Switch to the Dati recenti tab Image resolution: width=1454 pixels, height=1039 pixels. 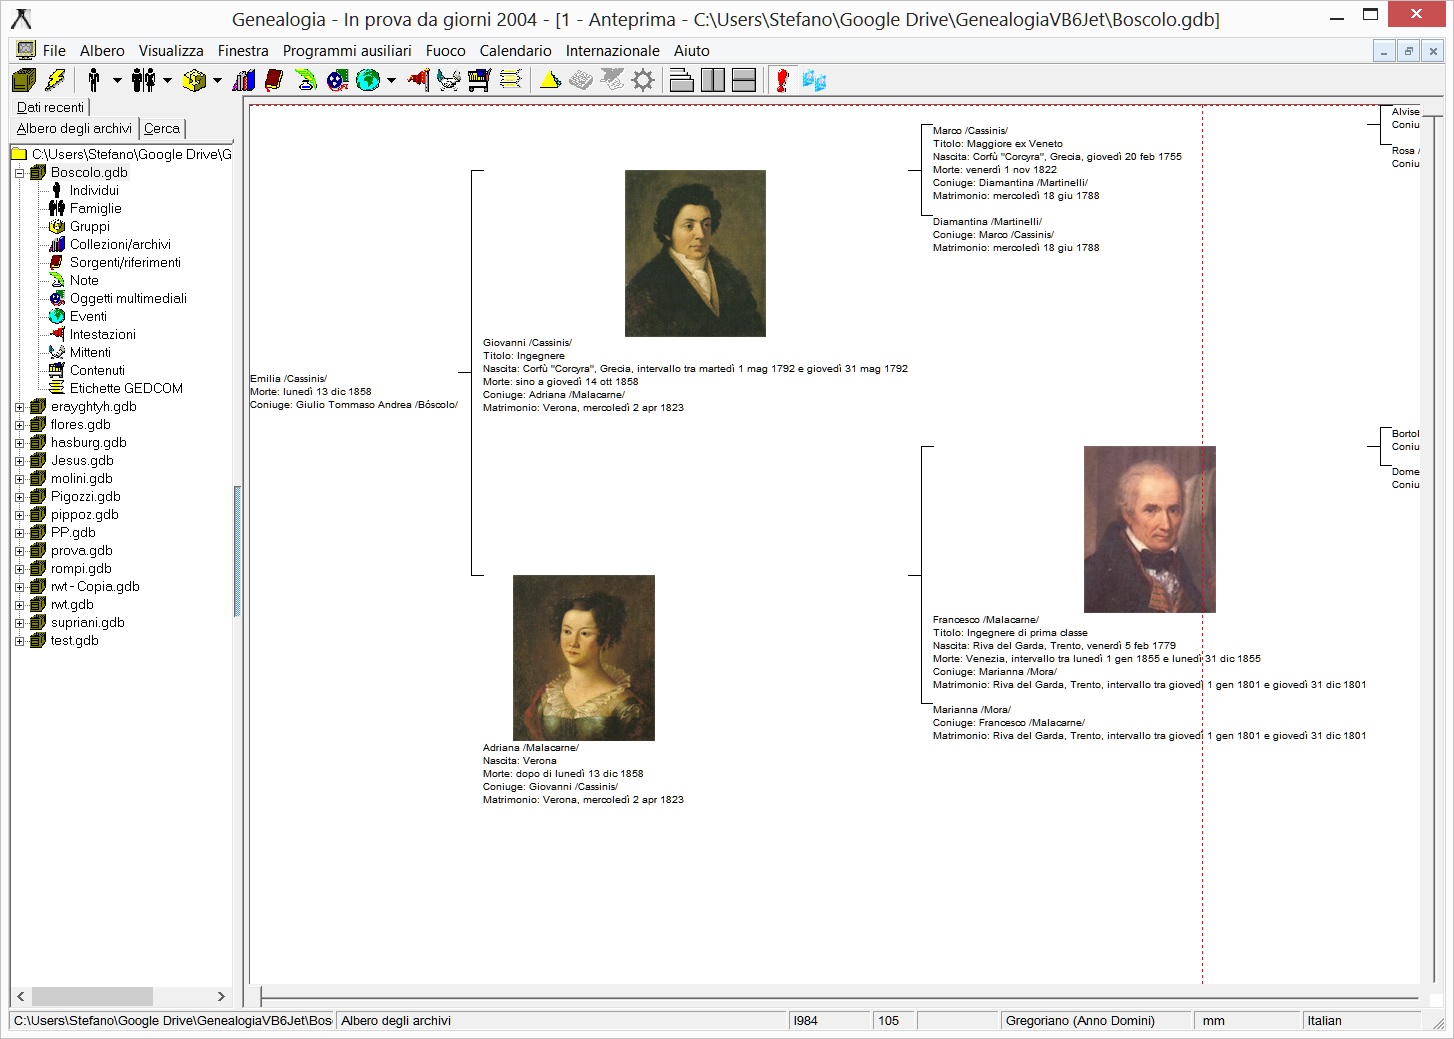pyautogui.click(x=50, y=107)
